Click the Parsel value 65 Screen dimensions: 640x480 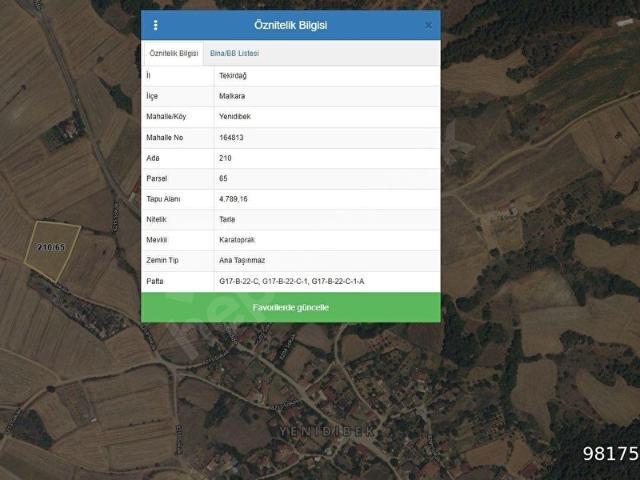(223, 178)
